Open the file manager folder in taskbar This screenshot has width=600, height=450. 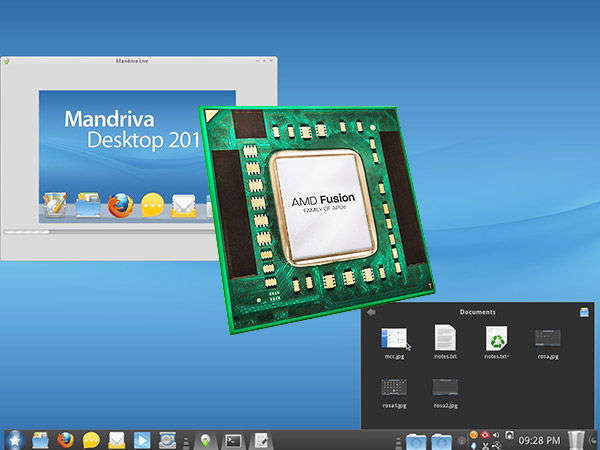click(x=41, y=439)
